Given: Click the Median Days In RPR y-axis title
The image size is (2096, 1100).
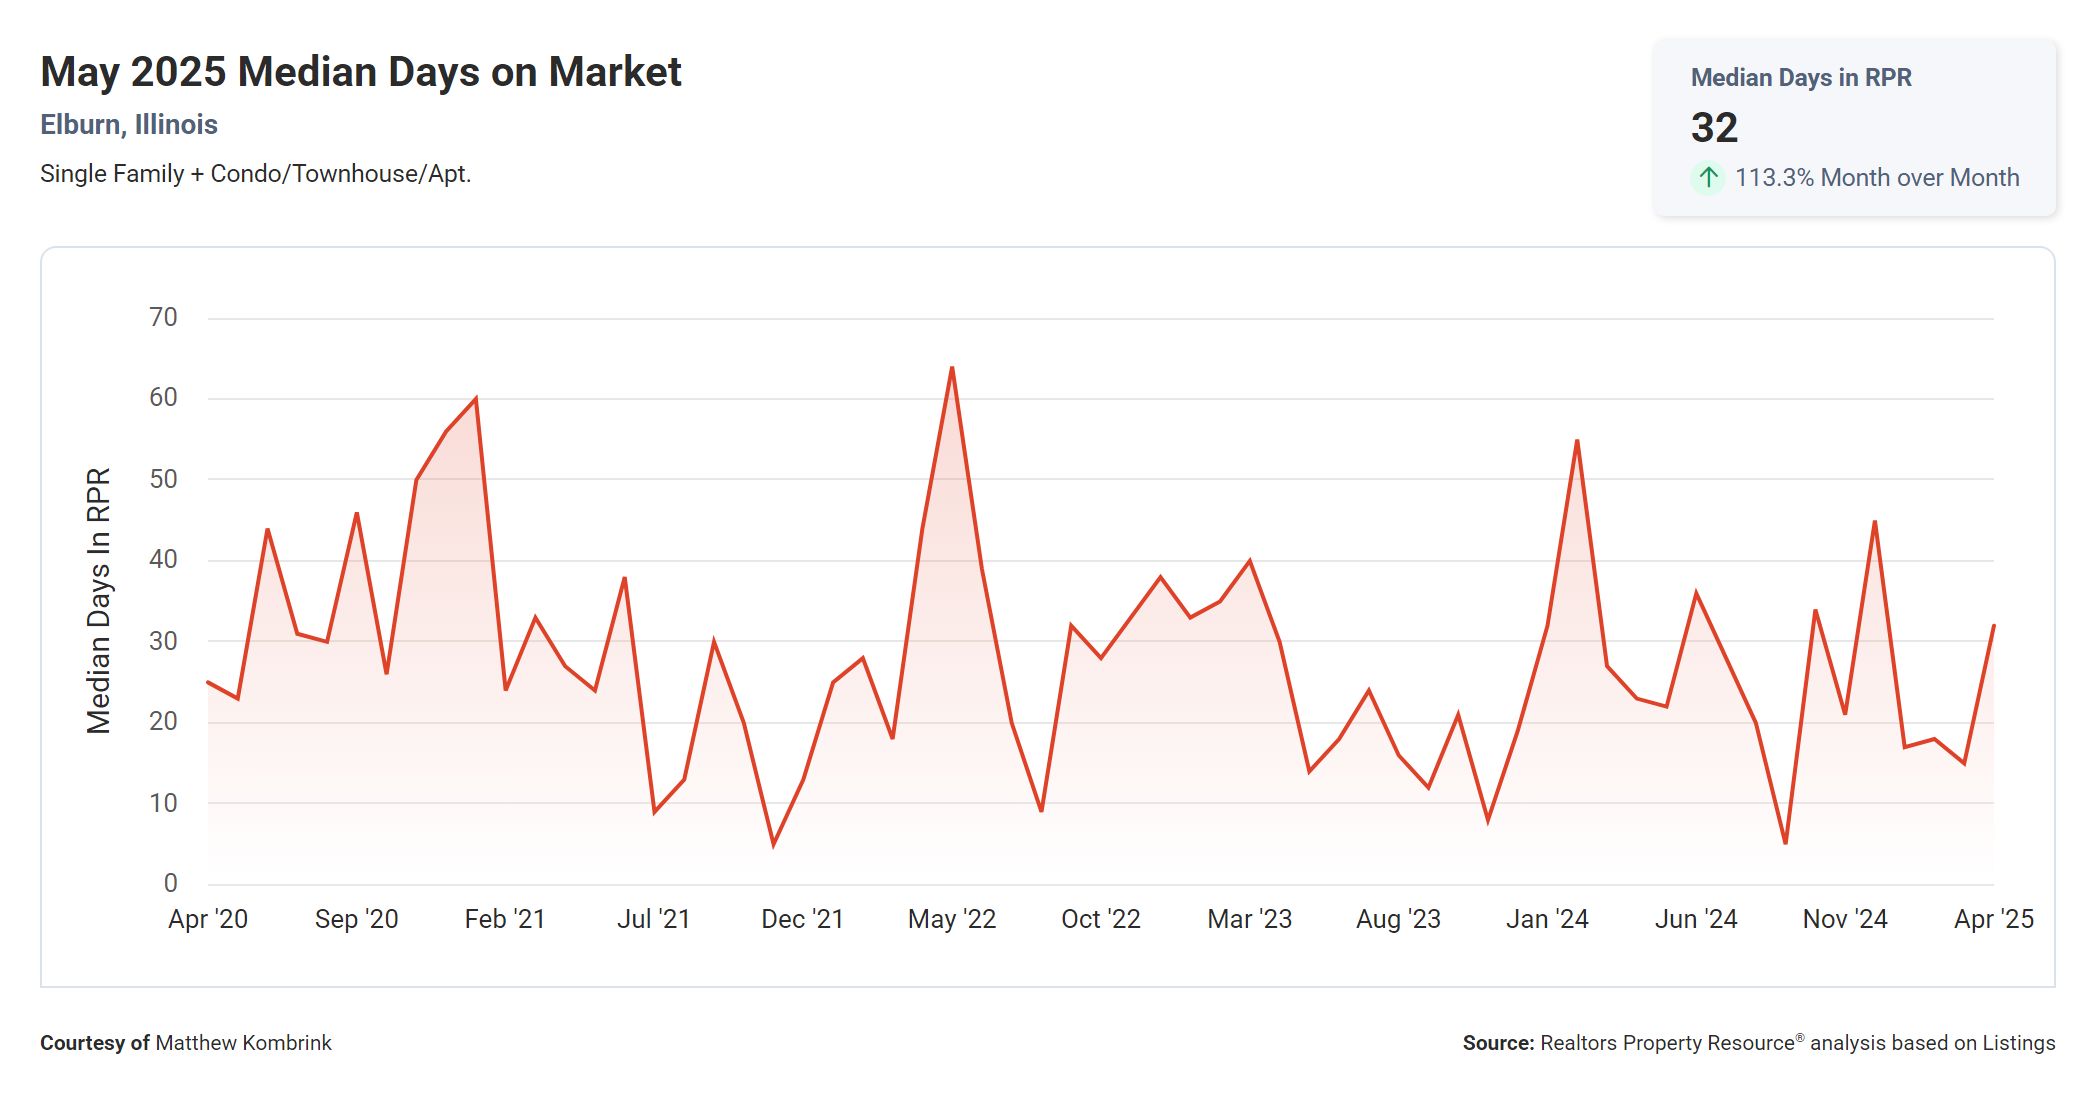Looking at the screenshot, I should pyautogui.click(x=98, y=600).
